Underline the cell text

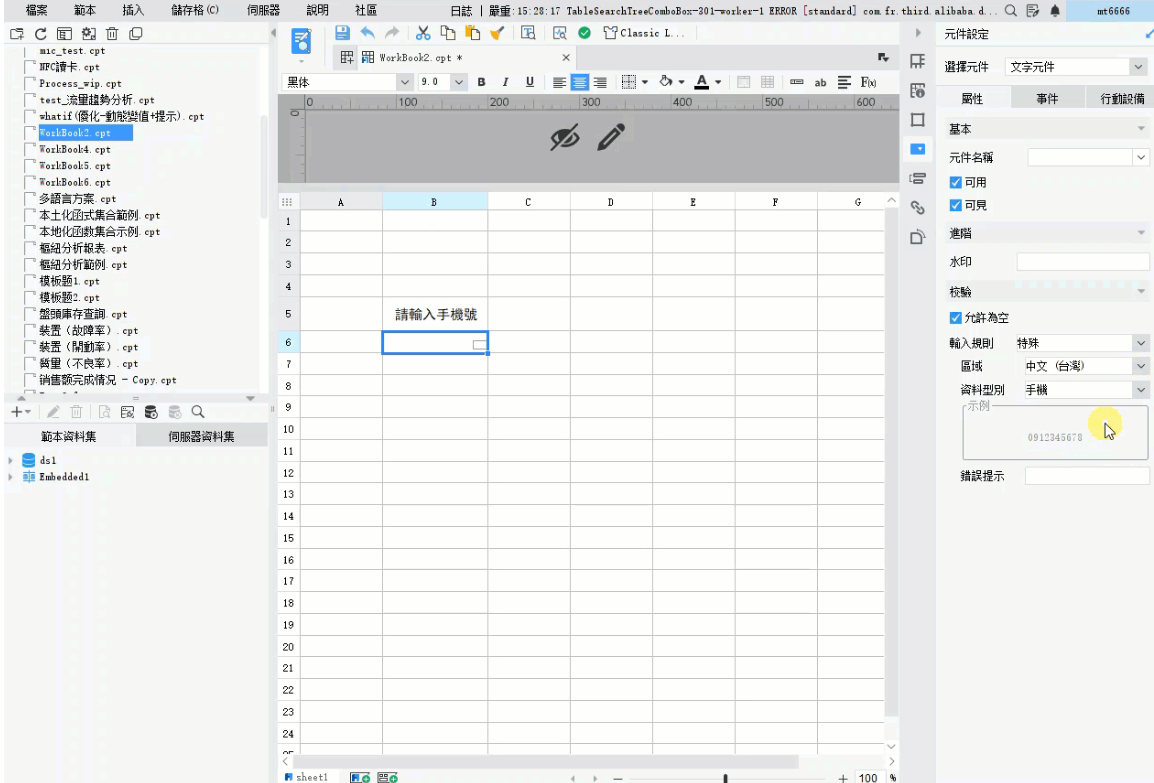click(x=529, y=82)
